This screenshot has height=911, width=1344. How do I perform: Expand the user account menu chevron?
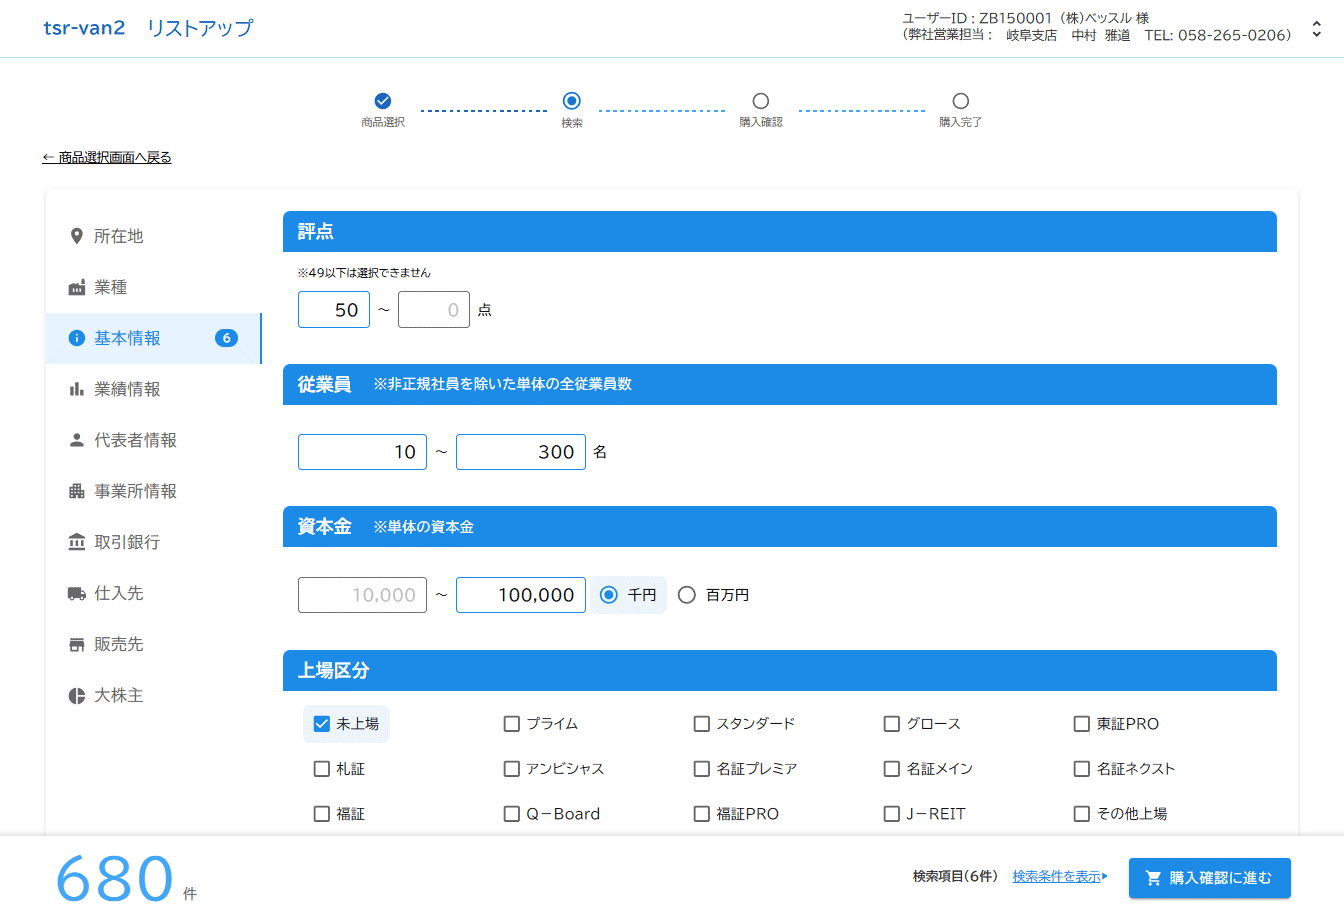click(x=1317, y=29)
